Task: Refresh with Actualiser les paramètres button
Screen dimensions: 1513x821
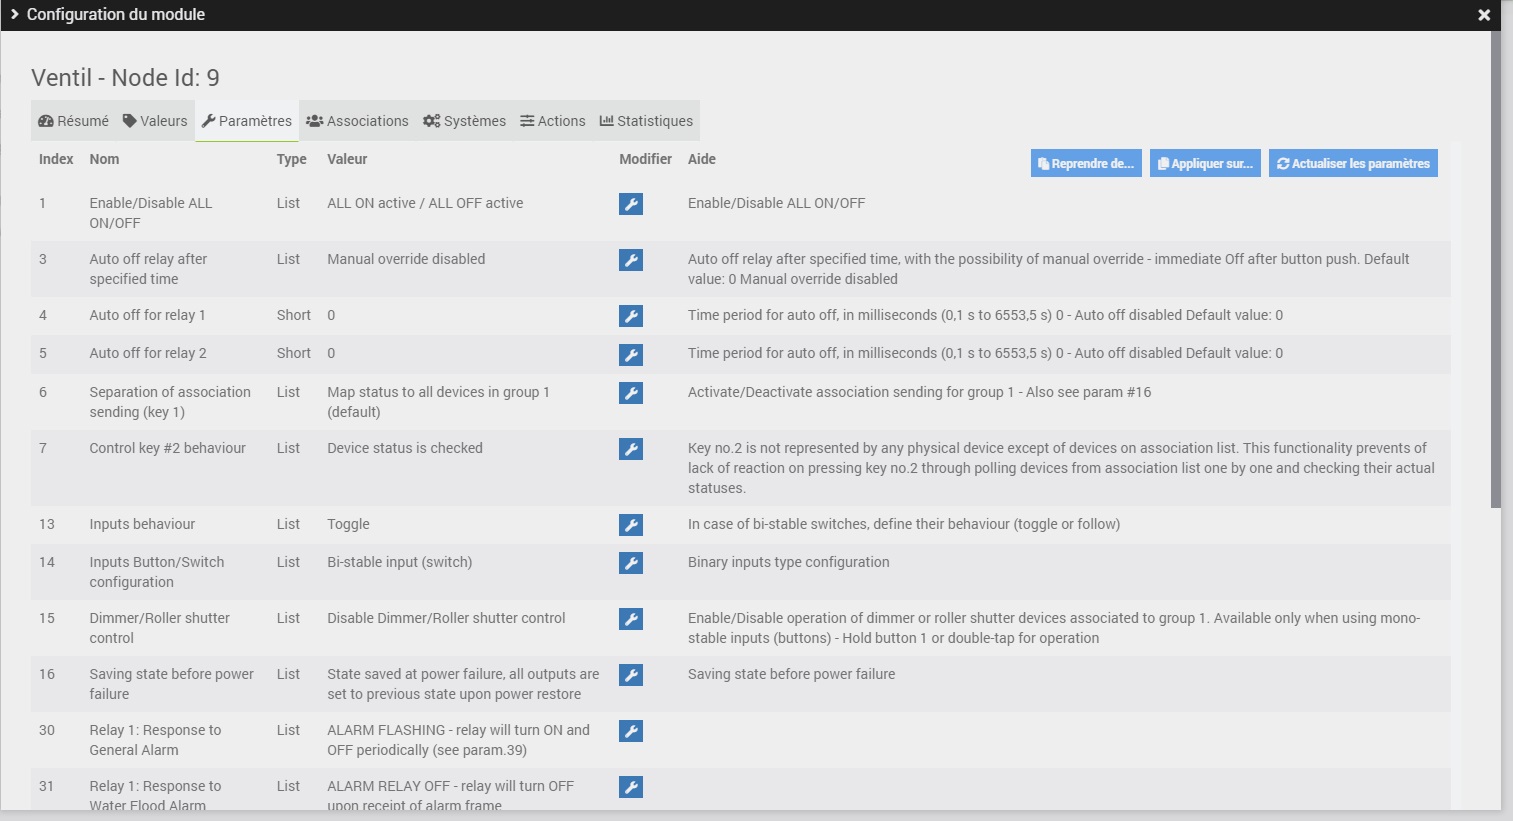Action: (x=1353, y=163)
